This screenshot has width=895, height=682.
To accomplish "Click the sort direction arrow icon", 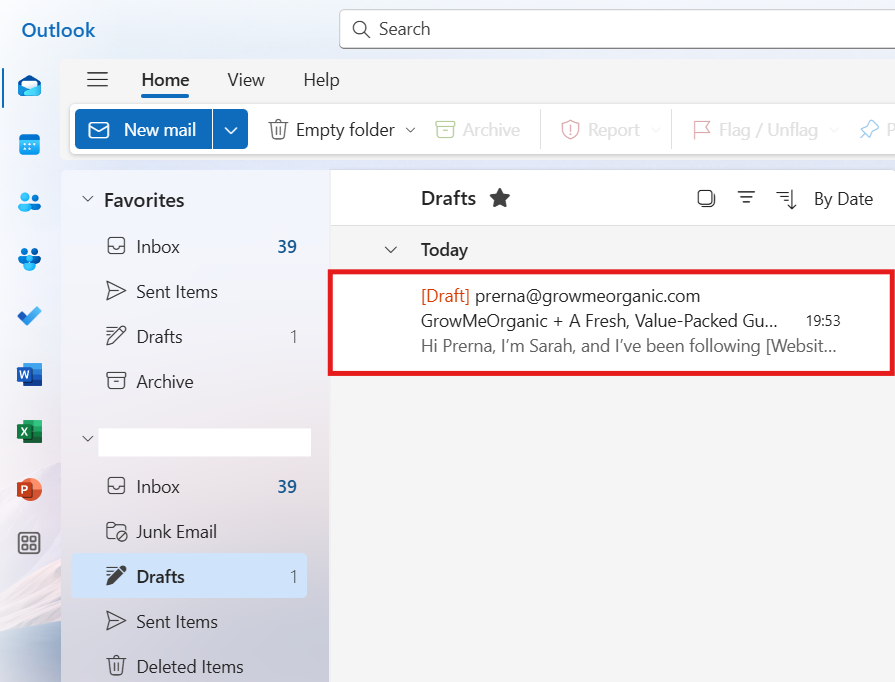I will pos(787,199).
